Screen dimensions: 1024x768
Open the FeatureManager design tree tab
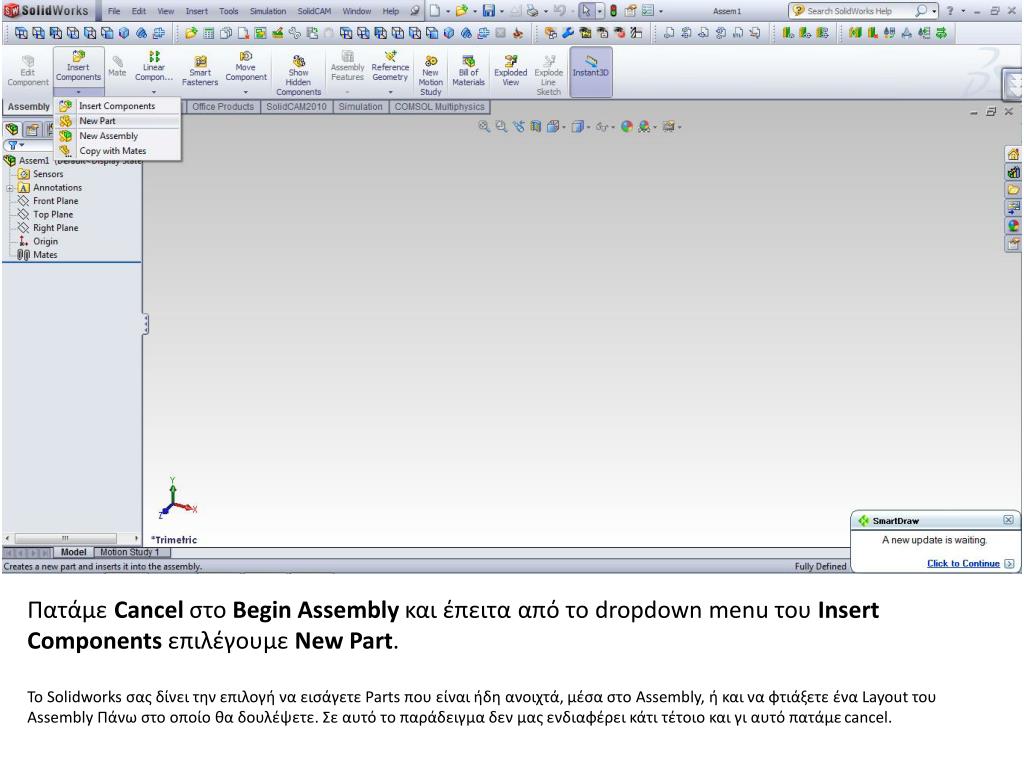(12, 129)
